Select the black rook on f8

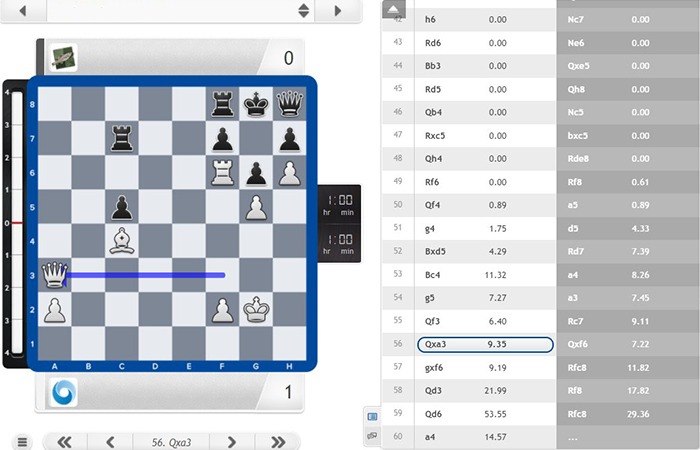click(x=222, y=104)
